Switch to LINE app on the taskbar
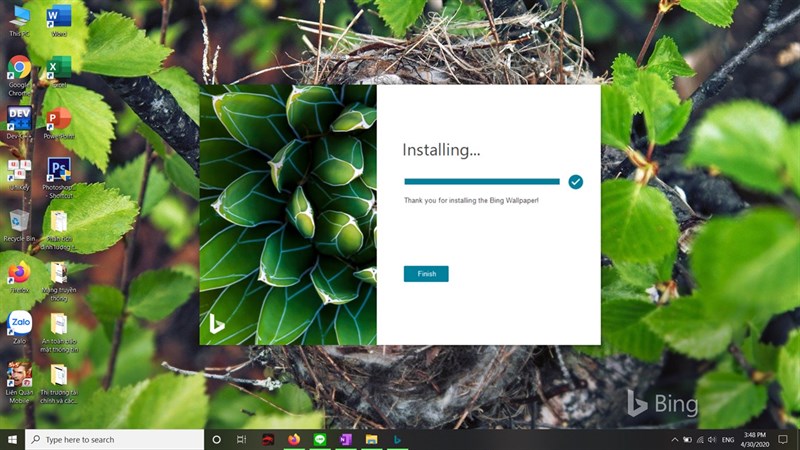The height and width of the screenshot is (450, 800). tap(320, 439)
